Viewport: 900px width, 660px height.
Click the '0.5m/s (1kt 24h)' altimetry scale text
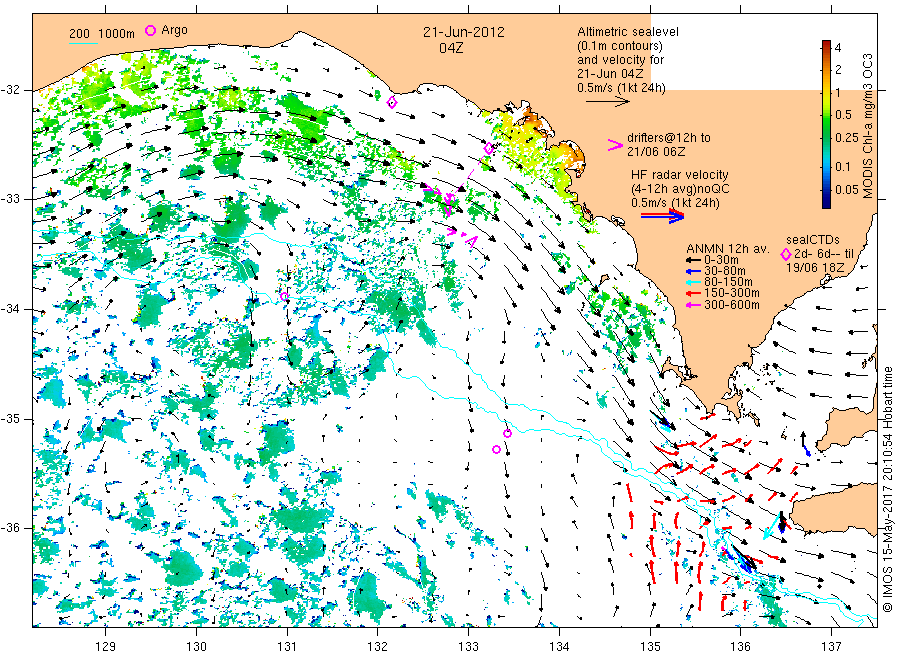(x=622, y=88)
